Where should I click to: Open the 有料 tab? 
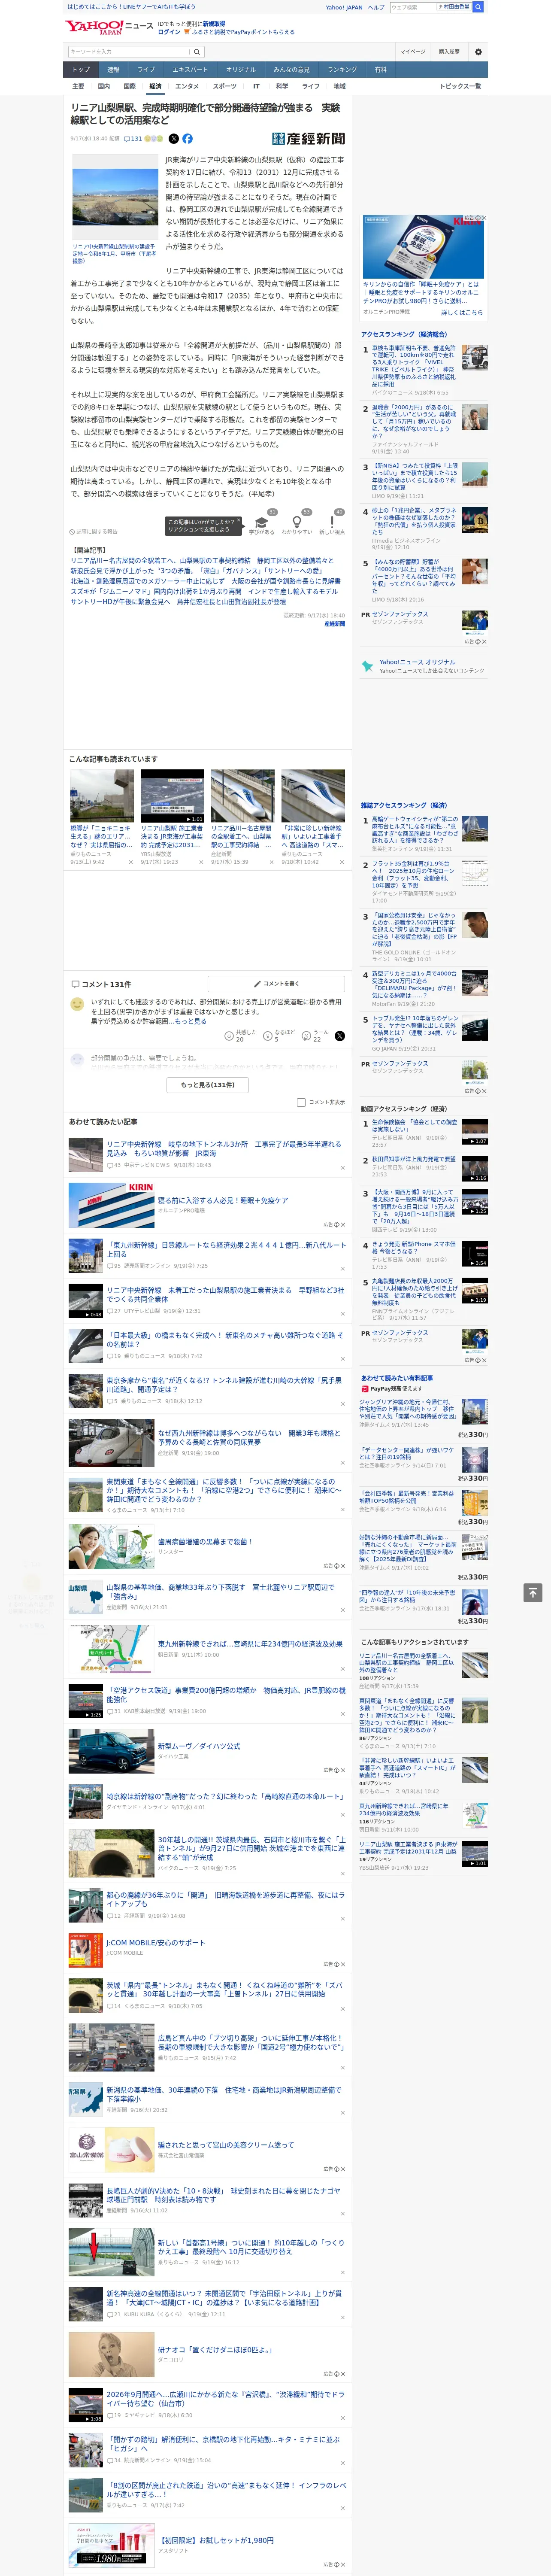[x=380, y=70]
